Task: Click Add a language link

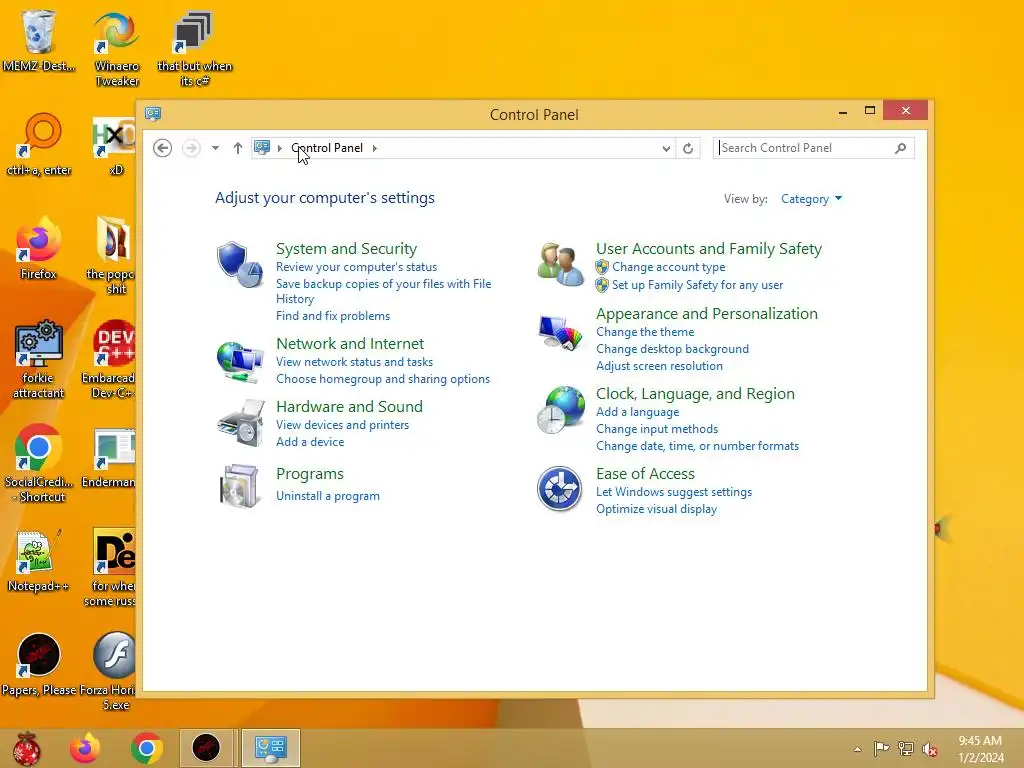Action: (x=637, y=412)
